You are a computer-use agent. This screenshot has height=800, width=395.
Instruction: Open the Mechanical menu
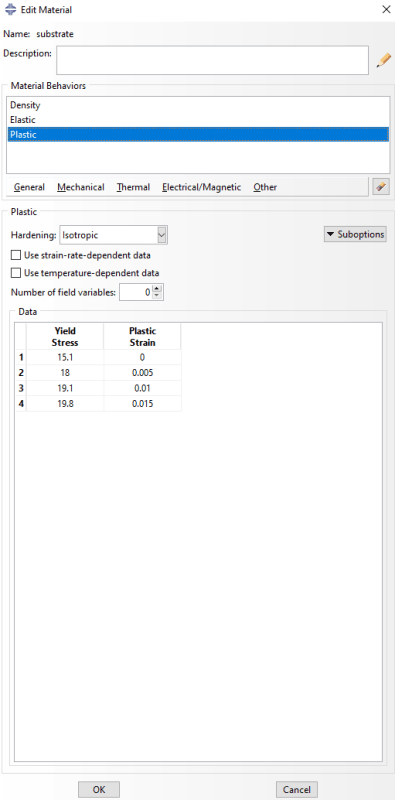[81, 187]
